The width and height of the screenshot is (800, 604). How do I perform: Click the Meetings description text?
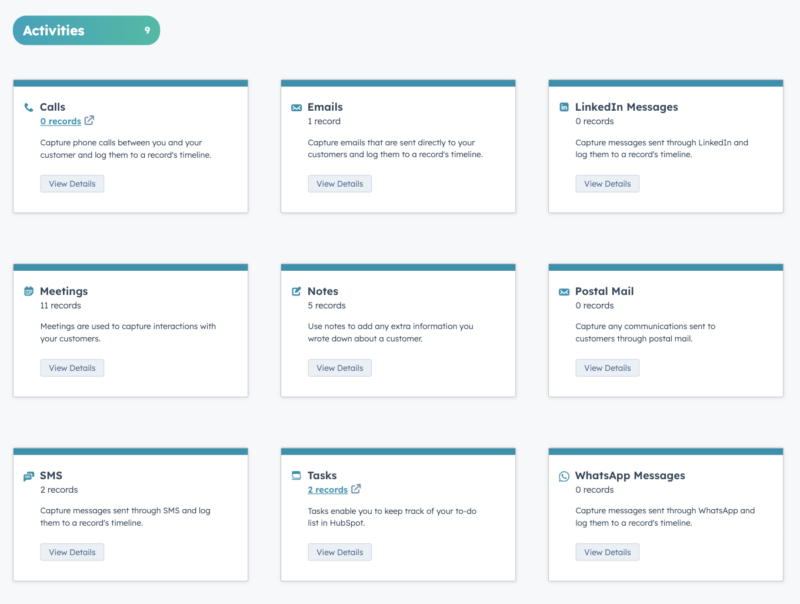click(128, 332)
